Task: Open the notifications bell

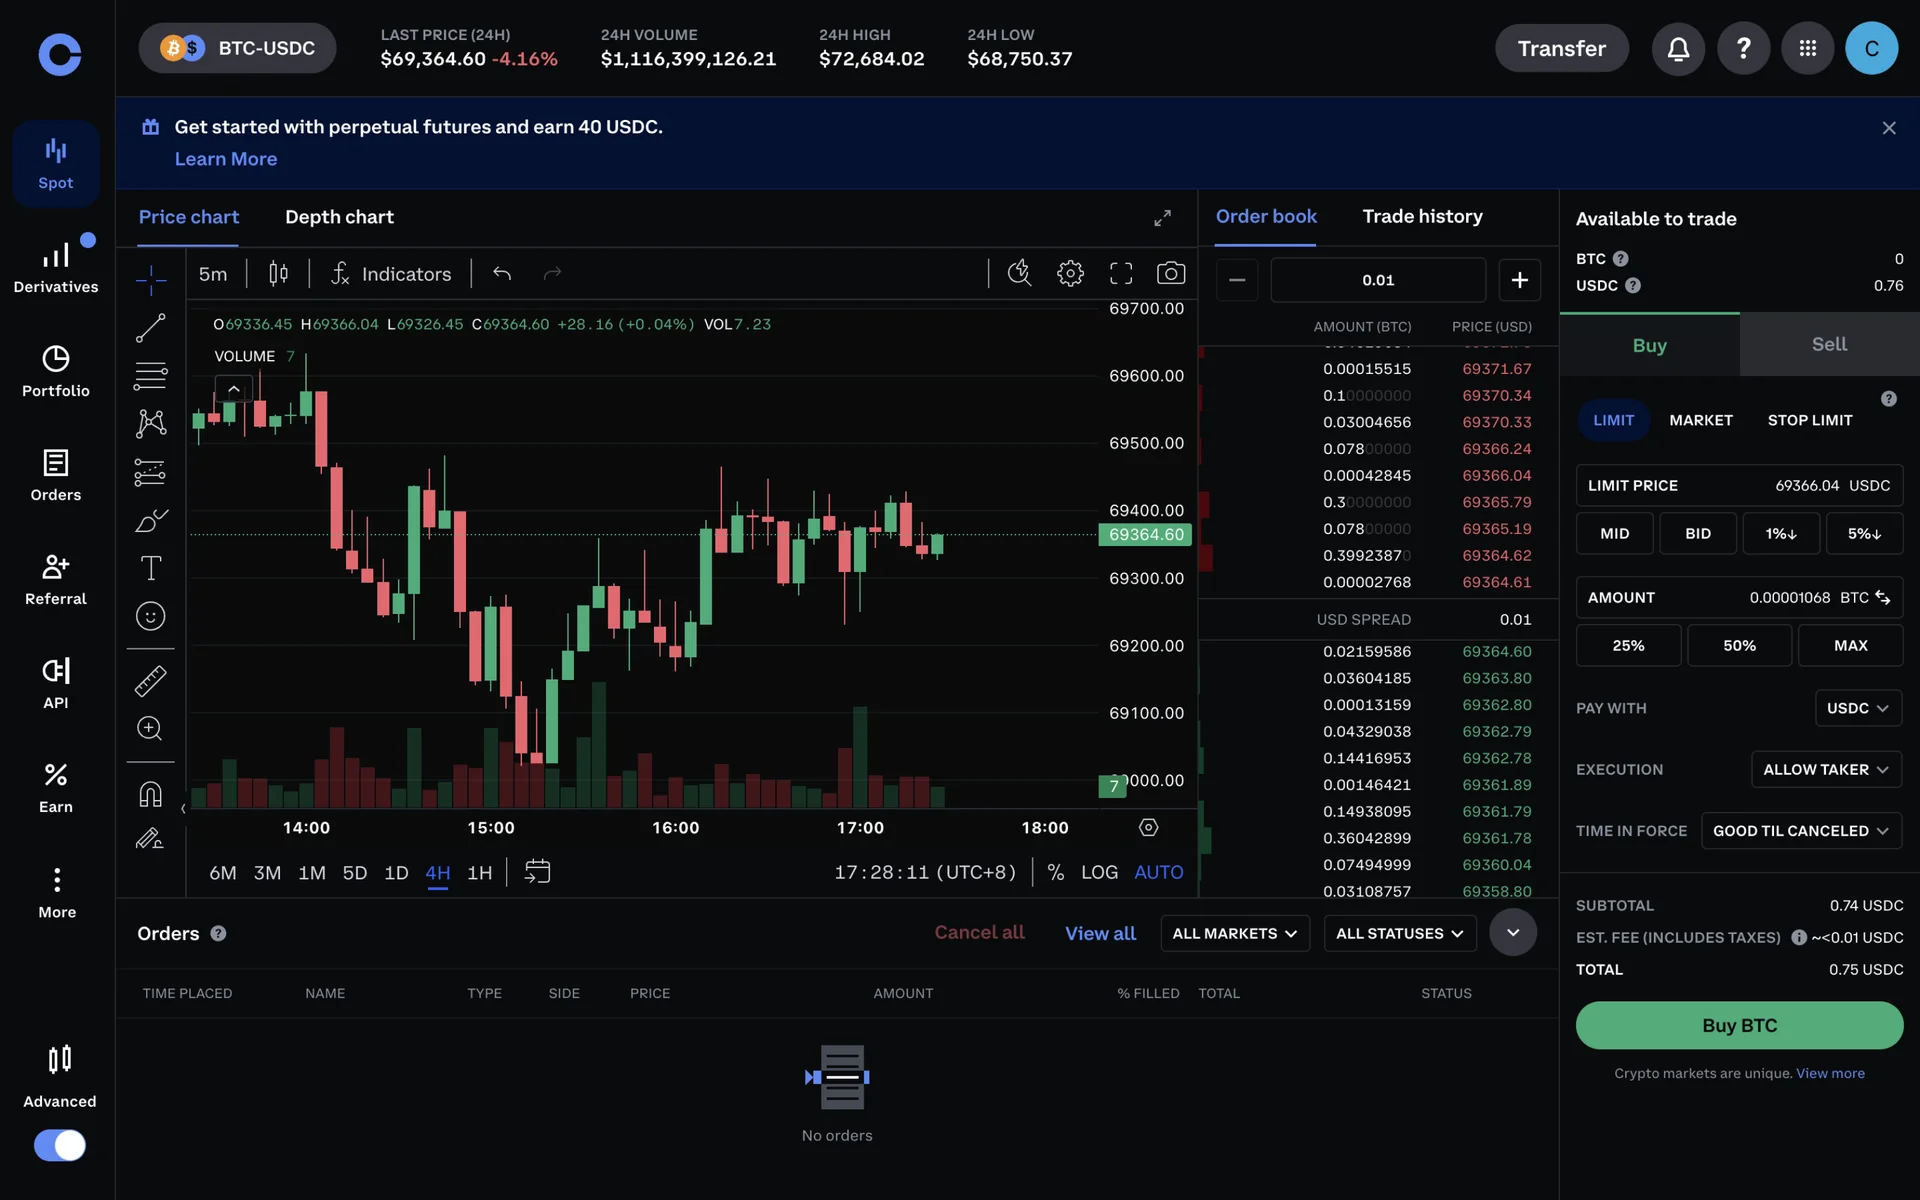Action: (x=1678, y=48)
